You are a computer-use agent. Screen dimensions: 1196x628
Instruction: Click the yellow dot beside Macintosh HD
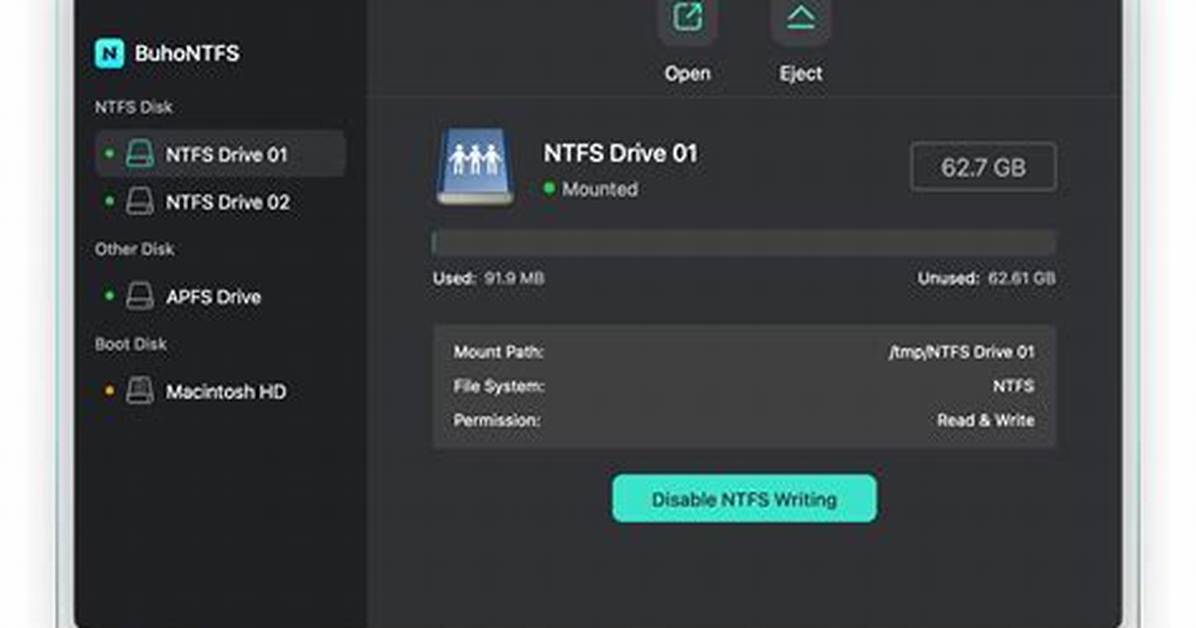(109, 391)
